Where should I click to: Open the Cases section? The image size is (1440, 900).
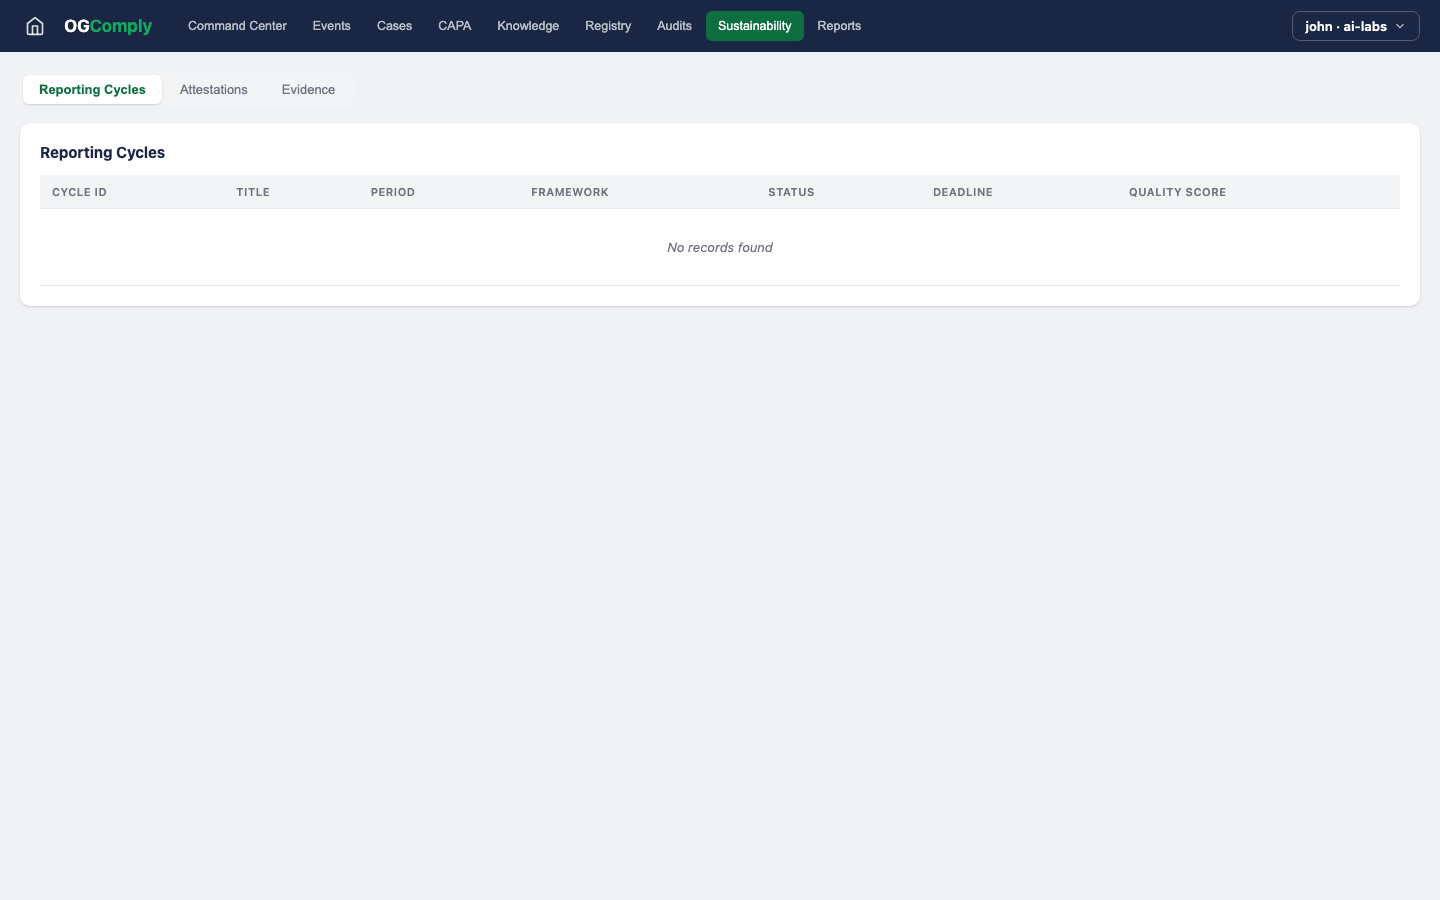pyautogui.click(x=394, y=26)
